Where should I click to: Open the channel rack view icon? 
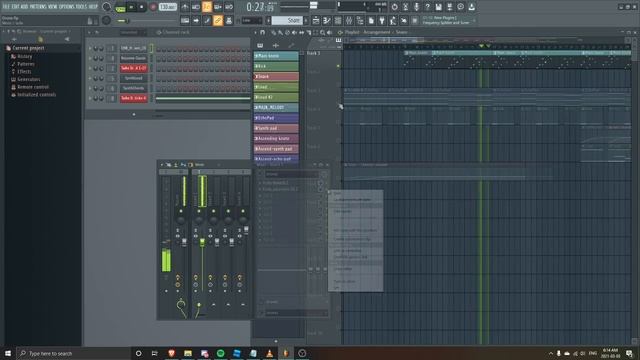click(338, 20)
